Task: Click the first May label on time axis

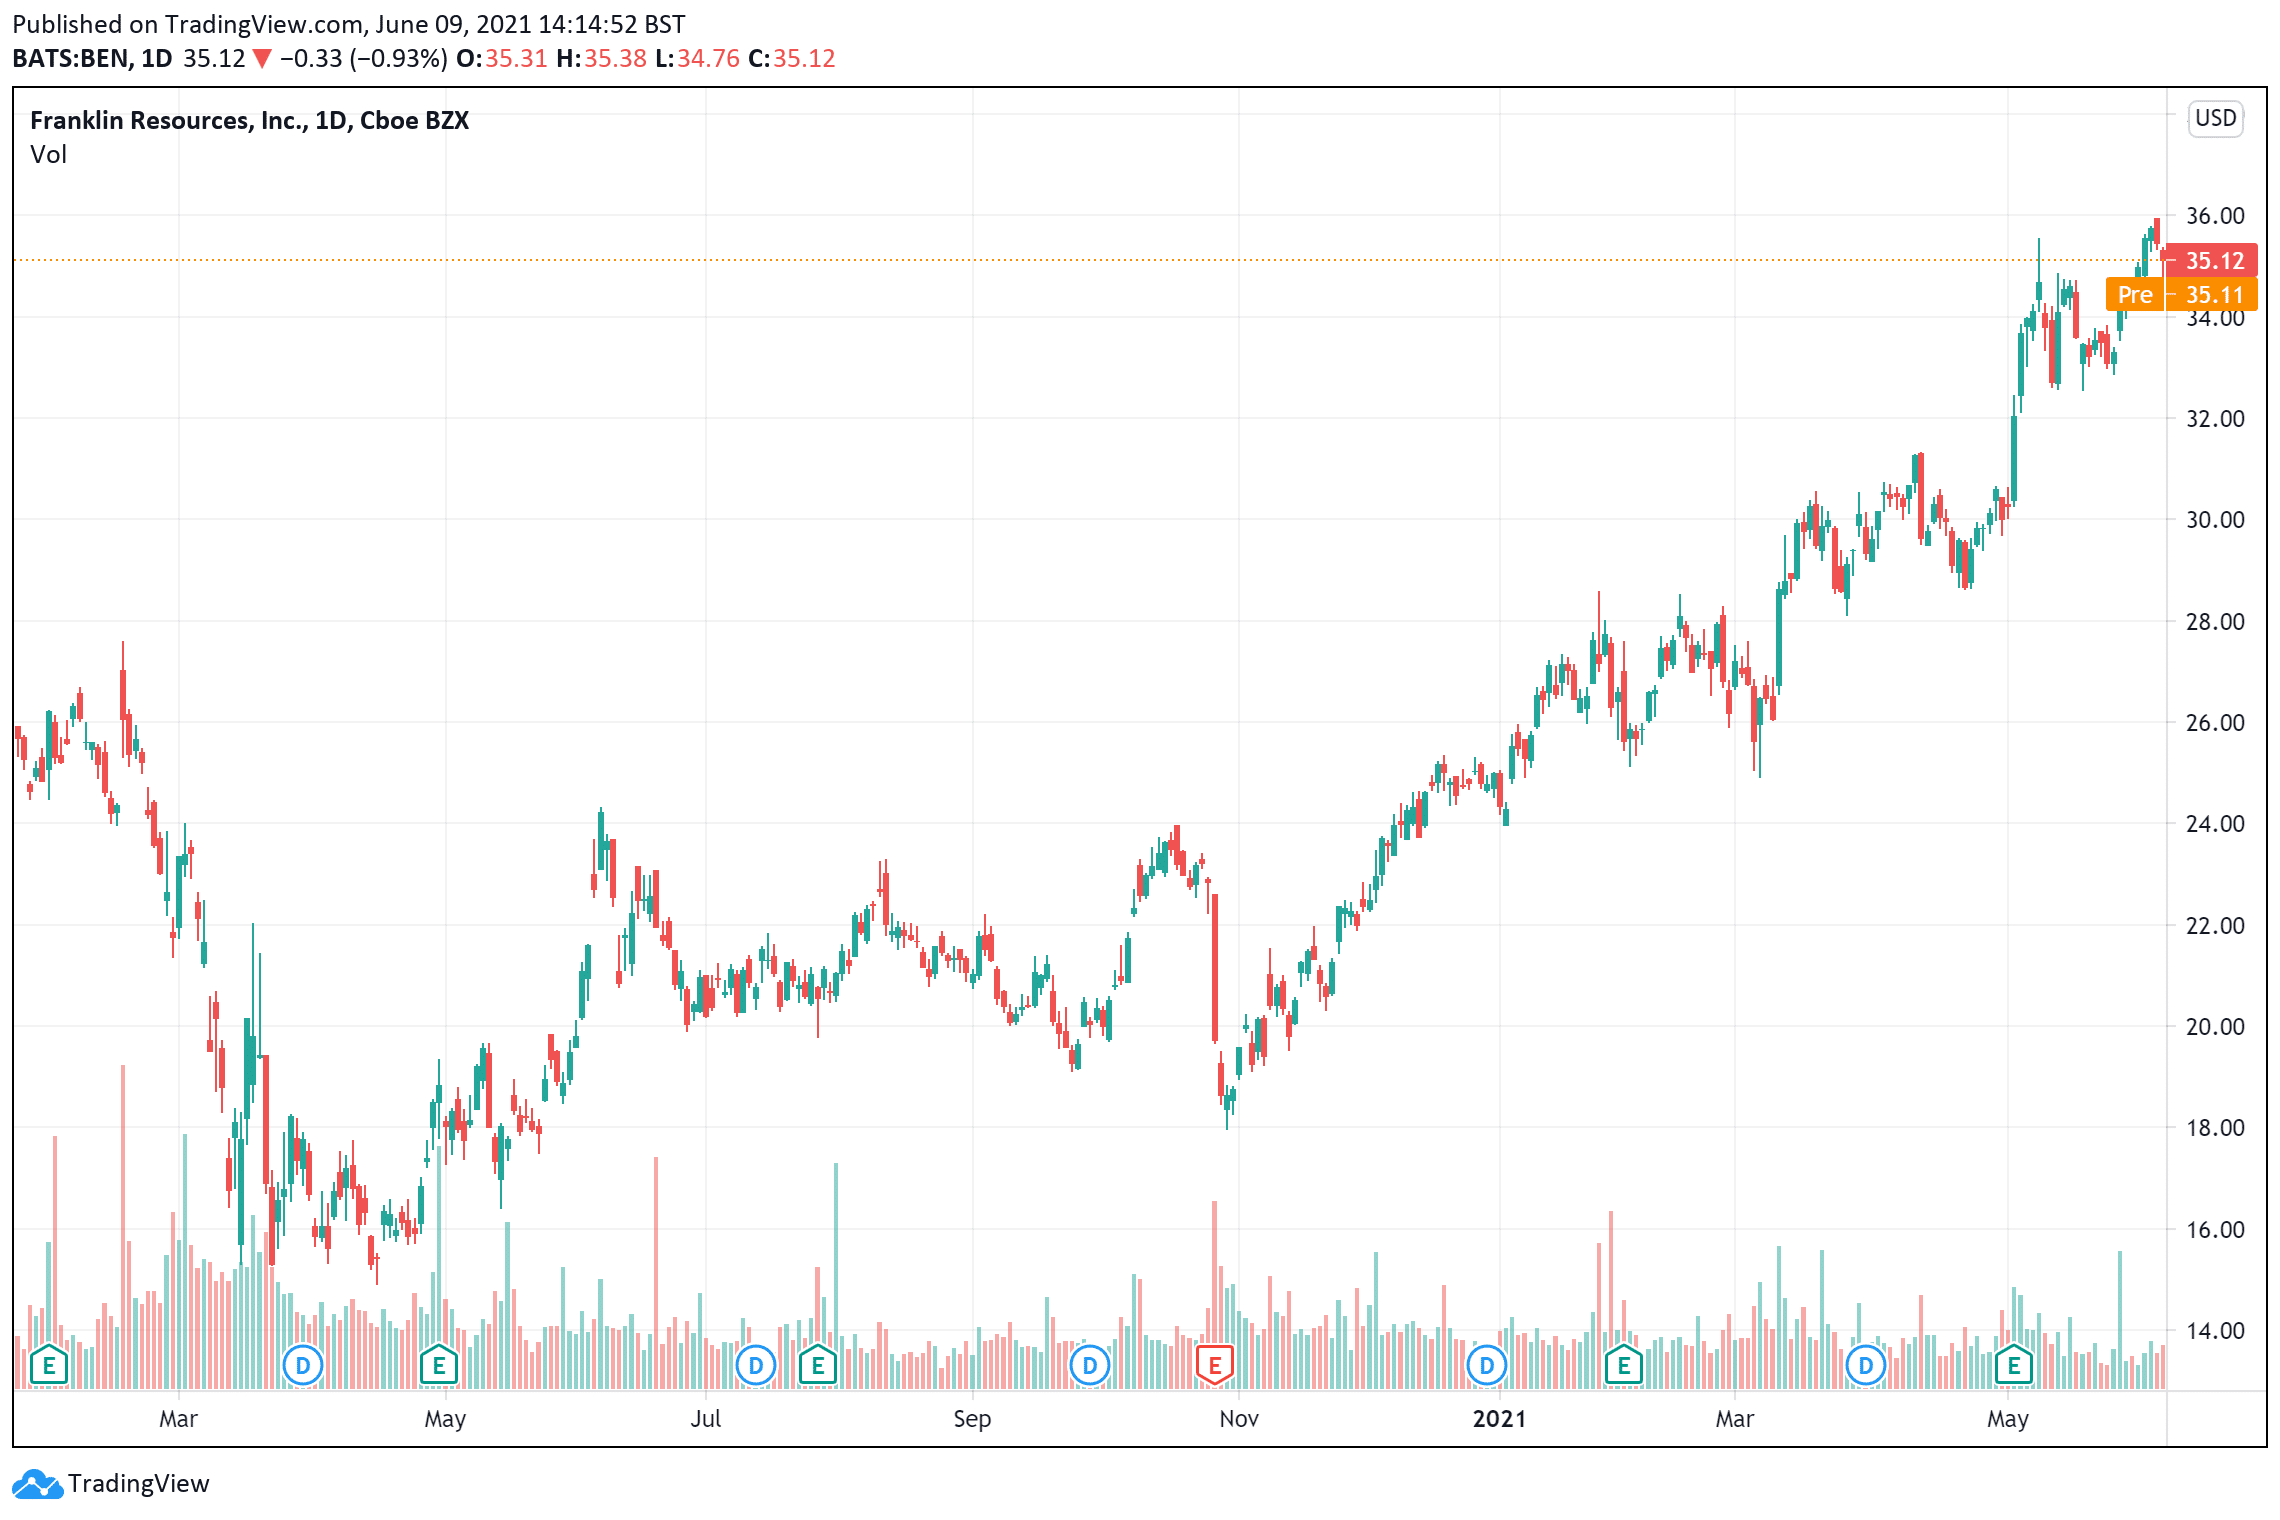Action: coord(445,1419)
